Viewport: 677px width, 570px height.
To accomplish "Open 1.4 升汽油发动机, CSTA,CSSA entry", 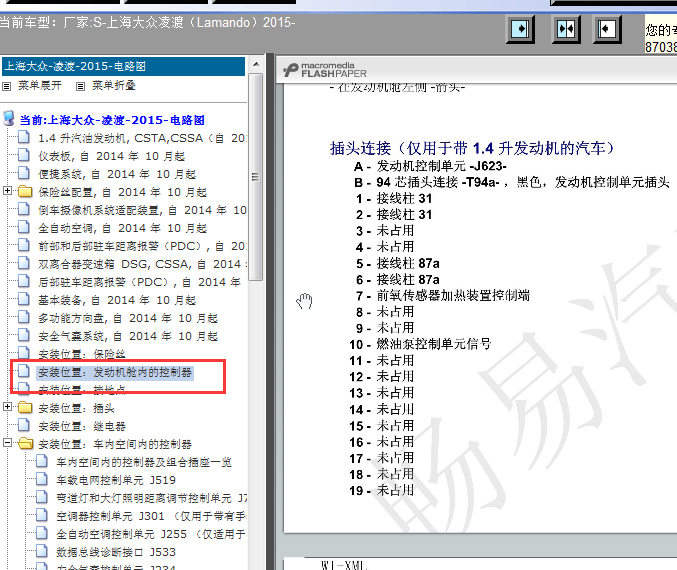I will pyautogui.click(x=142, y=138).
